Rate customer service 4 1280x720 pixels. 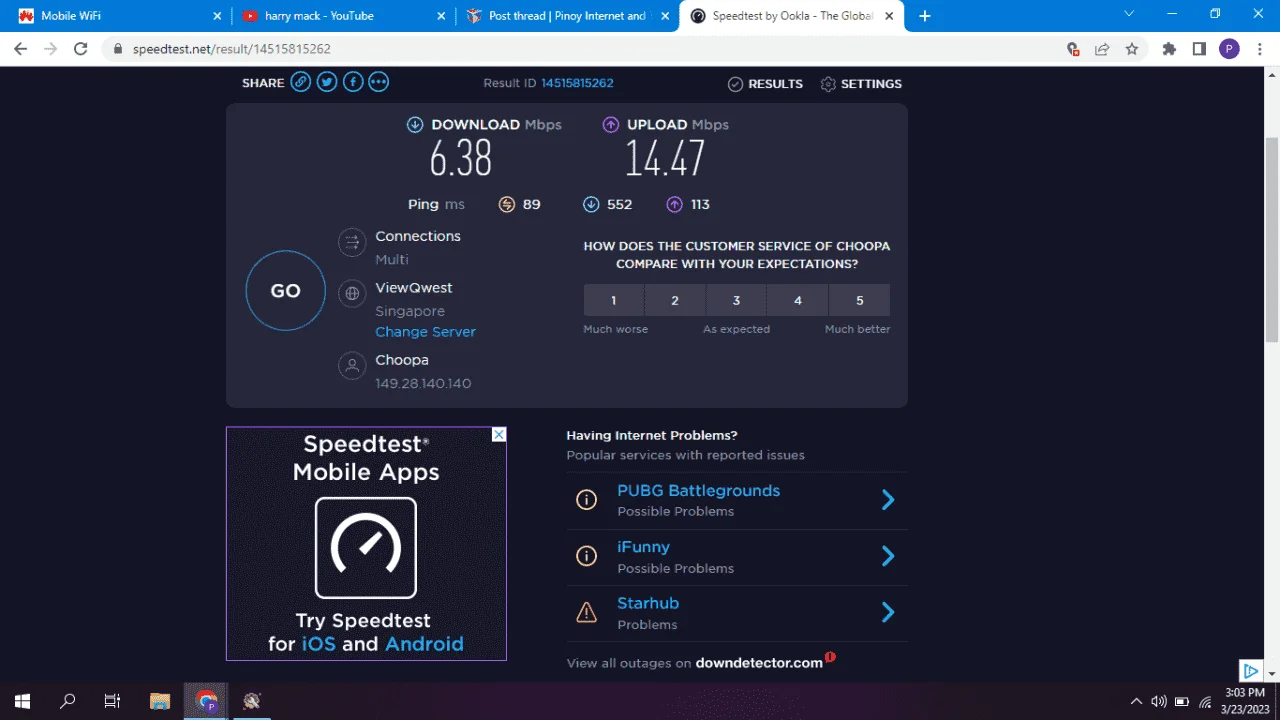[x=798, y=300]
